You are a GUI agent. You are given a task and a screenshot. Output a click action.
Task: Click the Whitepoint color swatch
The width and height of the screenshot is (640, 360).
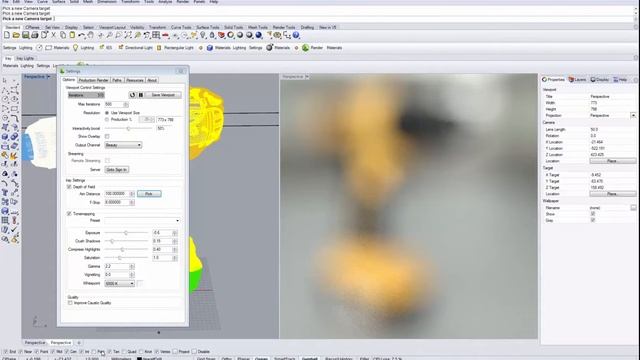pos(140,283)
